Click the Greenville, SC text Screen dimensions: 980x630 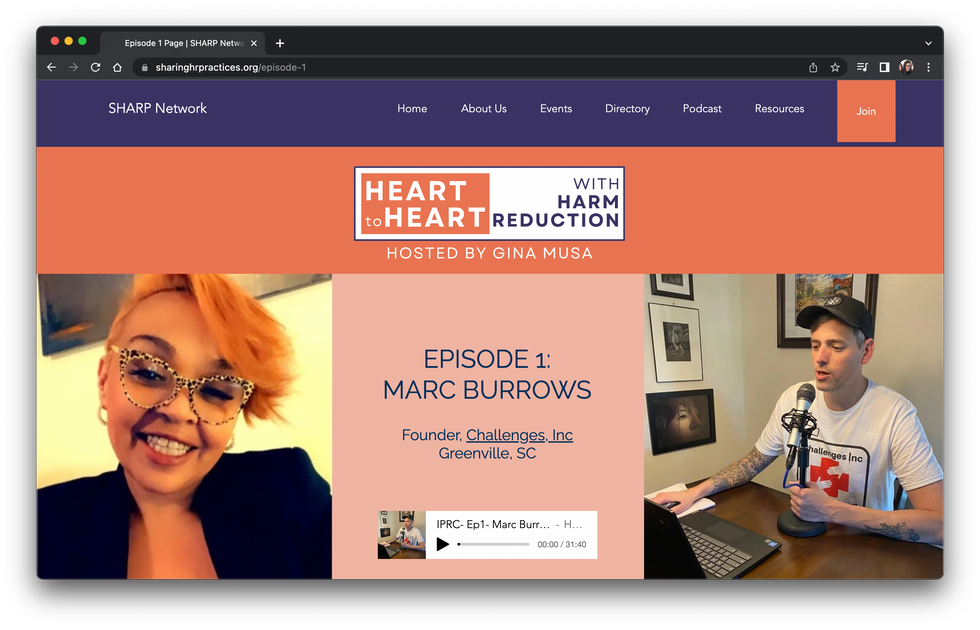coord(487,453)
